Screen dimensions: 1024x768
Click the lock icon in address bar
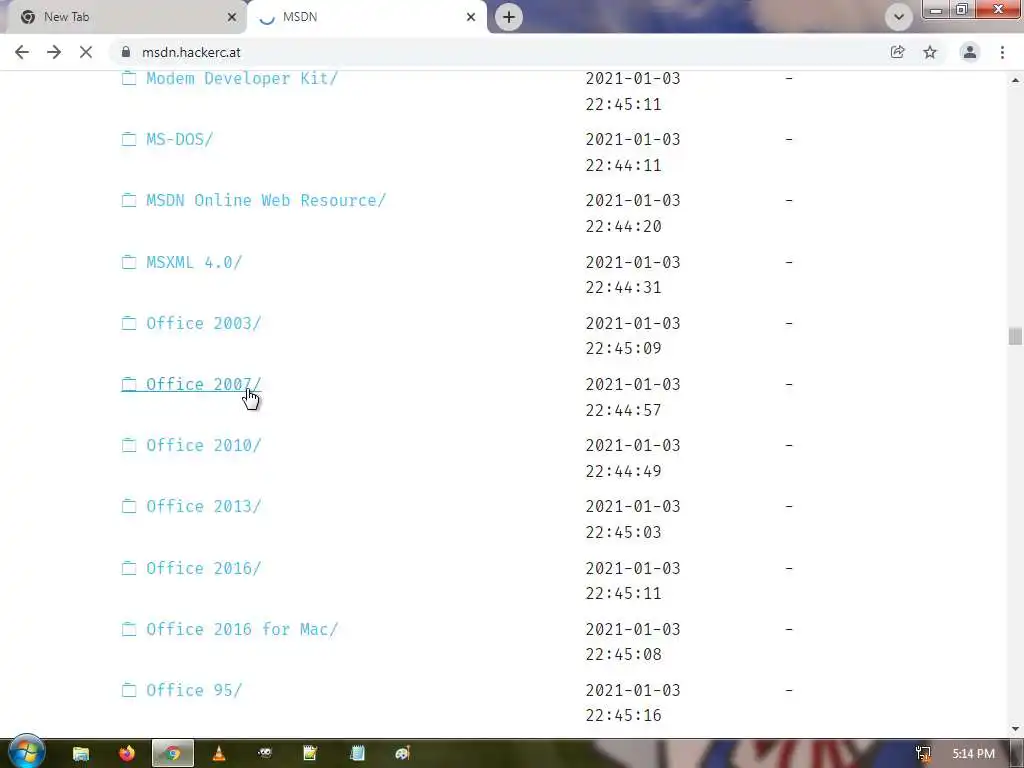tap(126, 52)
